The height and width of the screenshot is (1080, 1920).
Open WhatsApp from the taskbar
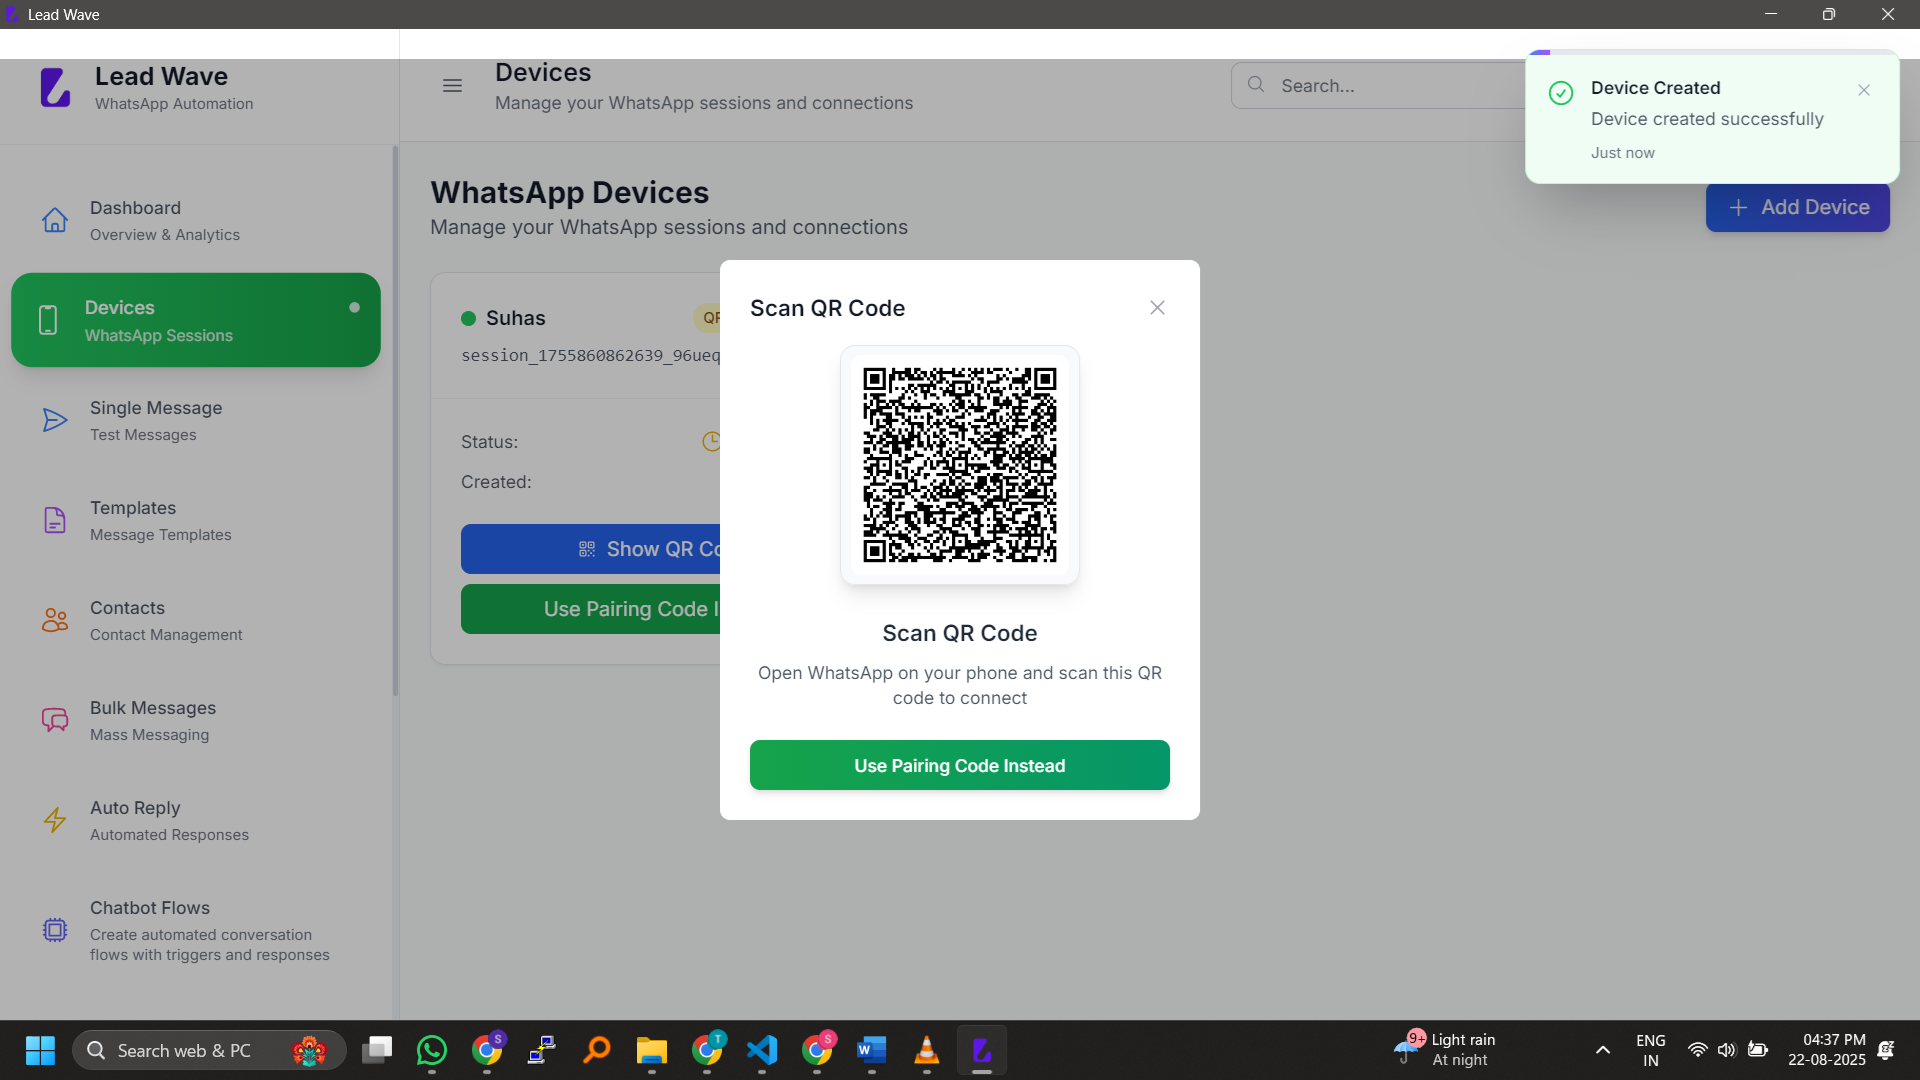coord(432,1050)
